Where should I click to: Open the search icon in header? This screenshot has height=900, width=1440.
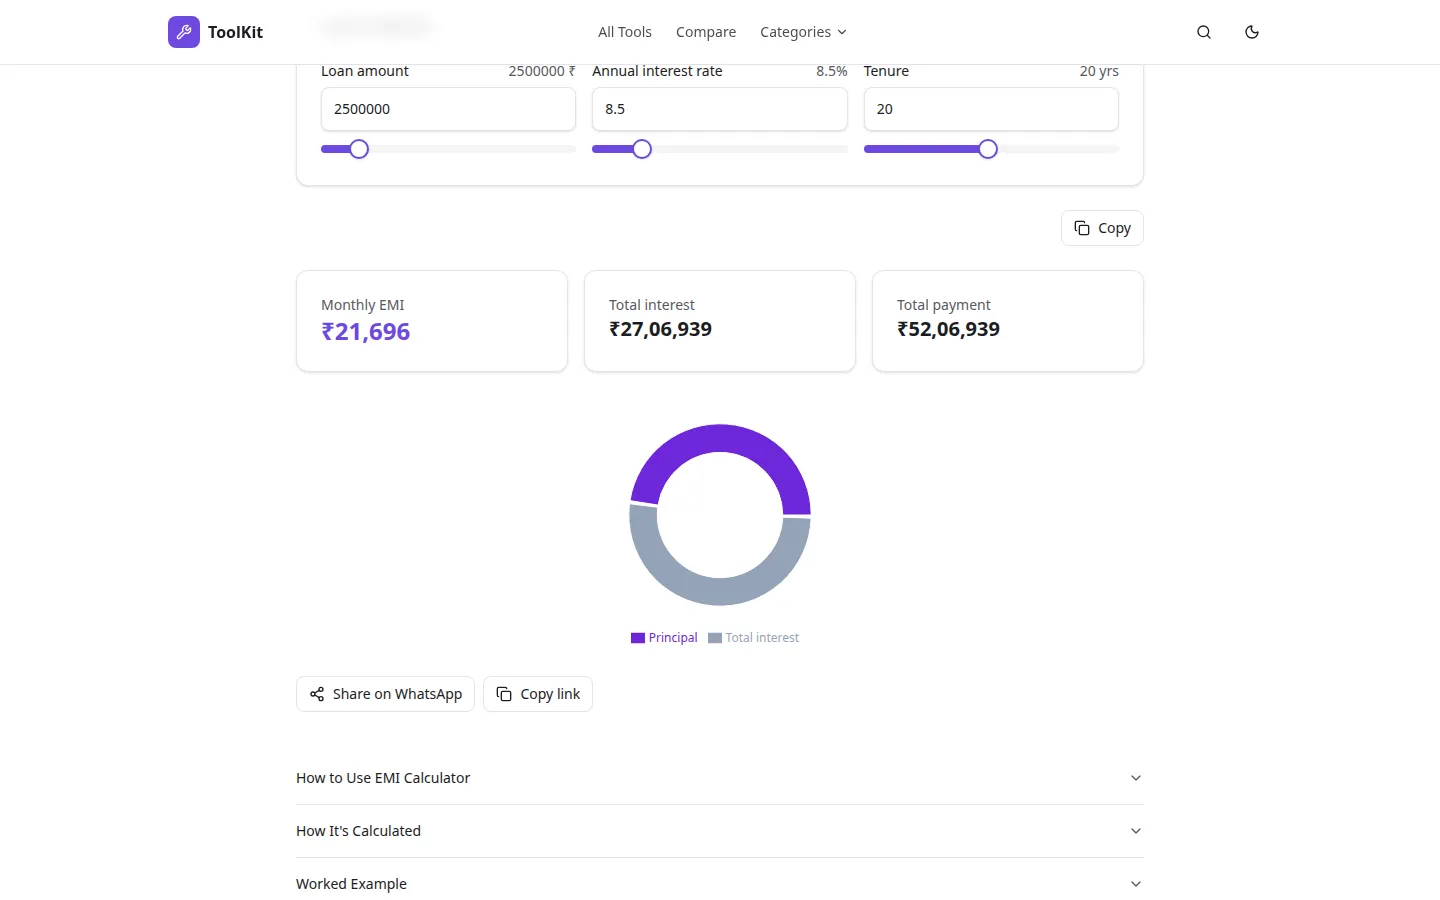1204,32
